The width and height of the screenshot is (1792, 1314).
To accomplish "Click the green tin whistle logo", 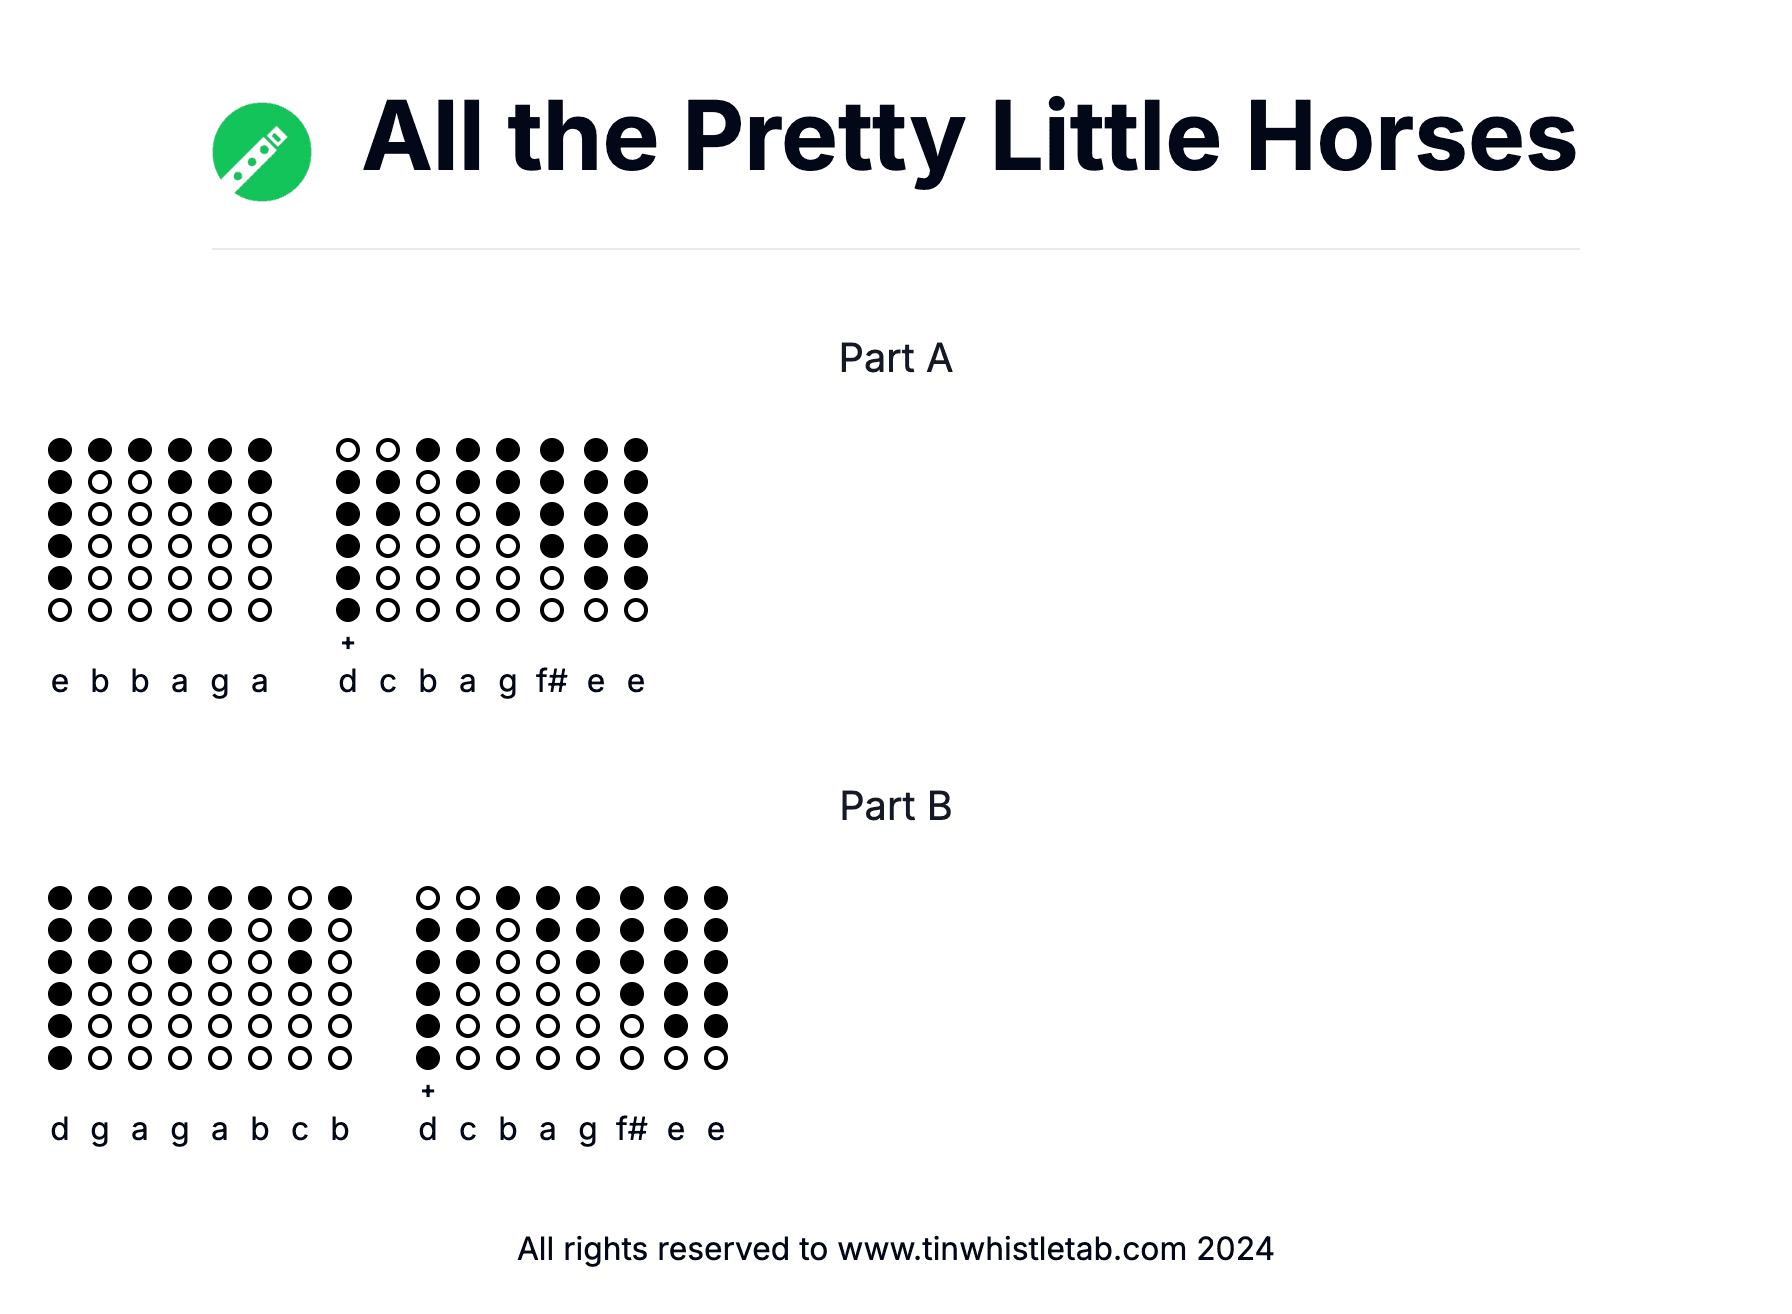I will pyautogui.click(x=262, y=152).
